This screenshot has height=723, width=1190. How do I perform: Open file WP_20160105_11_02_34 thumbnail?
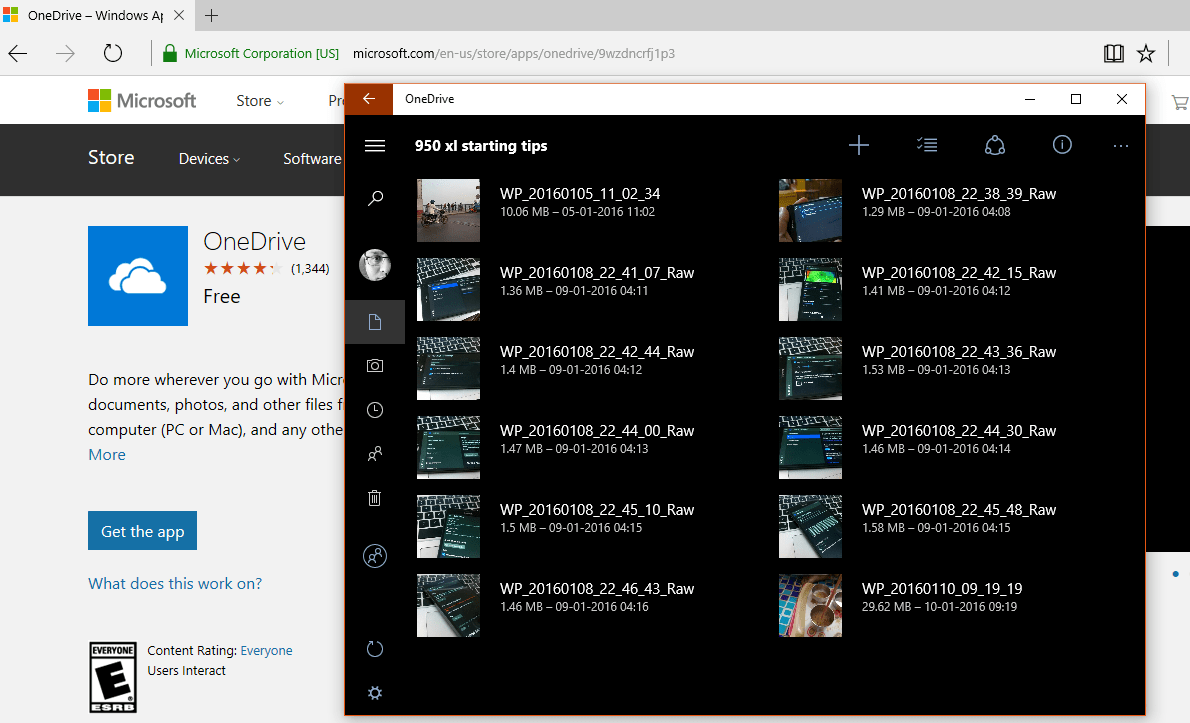click(449, 210)
